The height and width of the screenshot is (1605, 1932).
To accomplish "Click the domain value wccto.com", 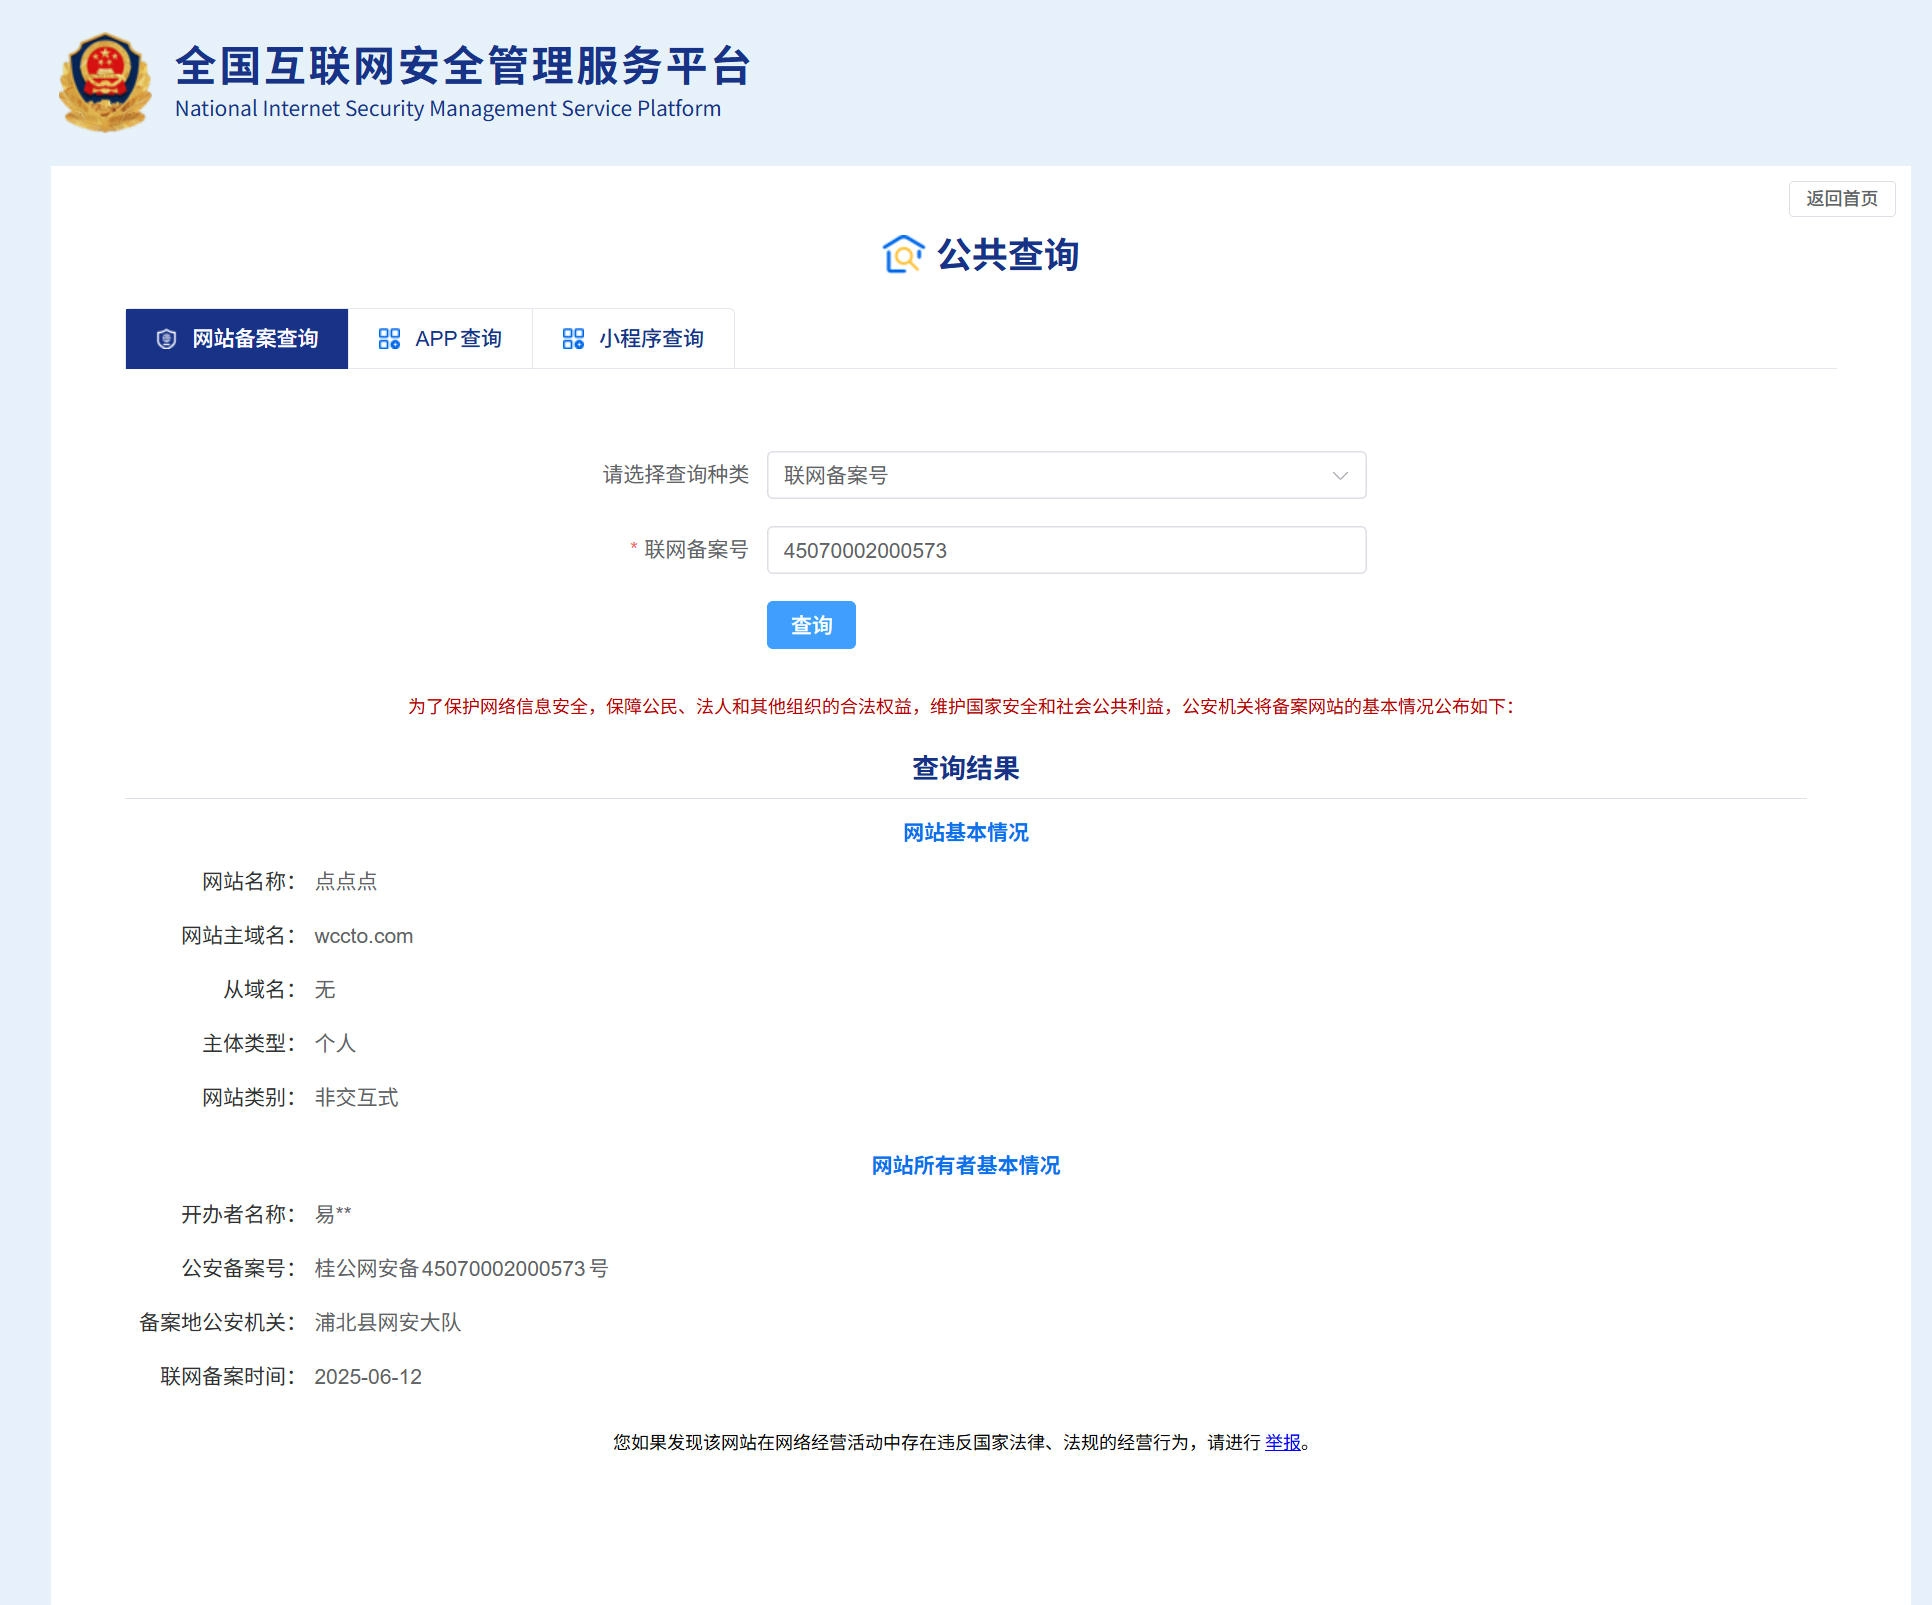I will (x=364, y=936).
